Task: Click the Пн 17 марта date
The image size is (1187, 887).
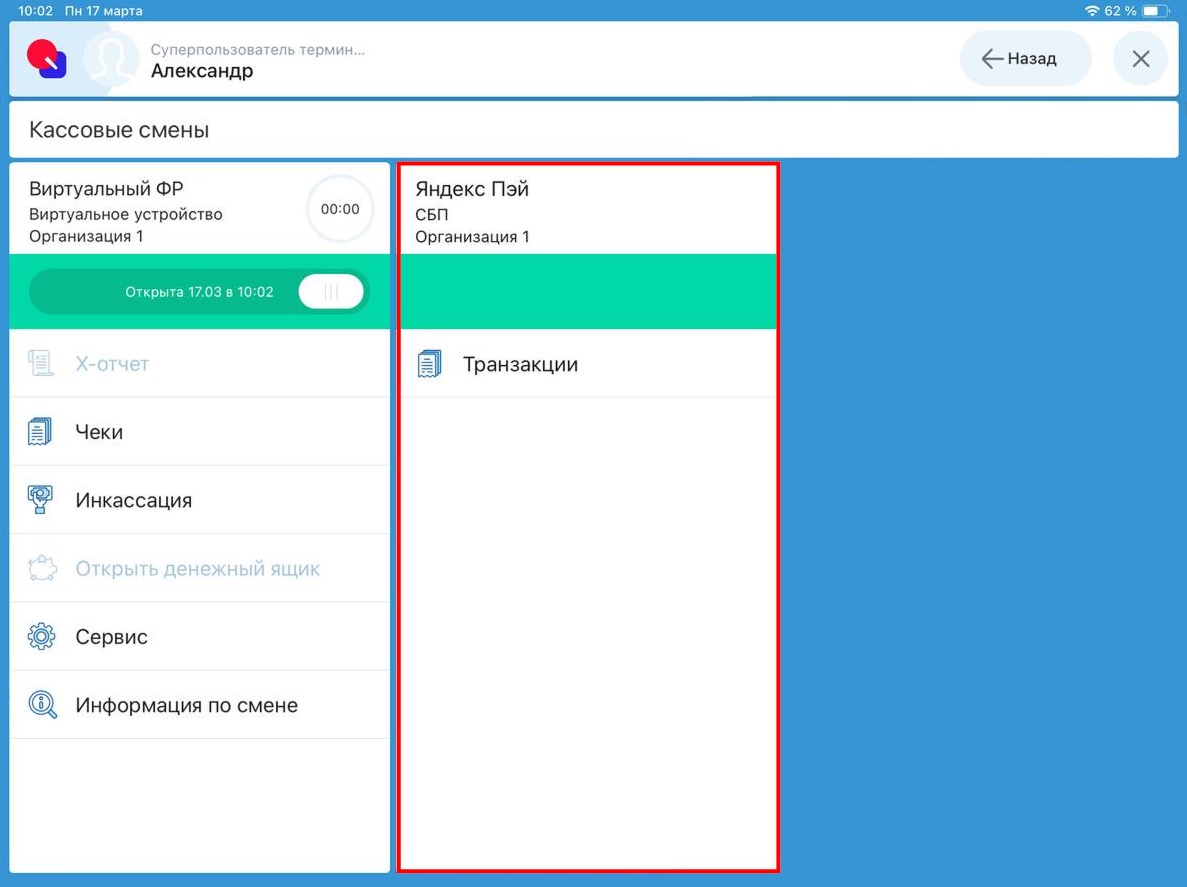Action: 104,11
